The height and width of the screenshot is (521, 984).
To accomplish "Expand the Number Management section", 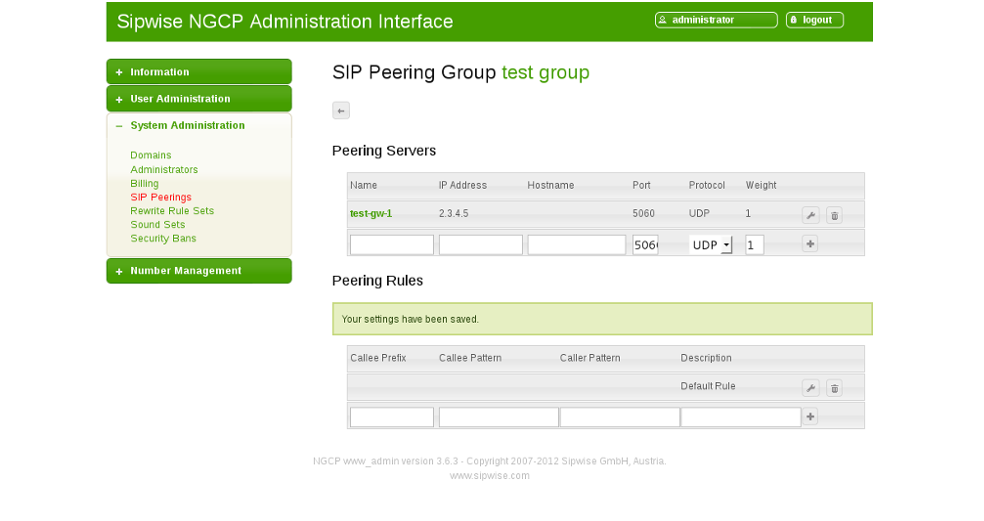I will (199, 271).
